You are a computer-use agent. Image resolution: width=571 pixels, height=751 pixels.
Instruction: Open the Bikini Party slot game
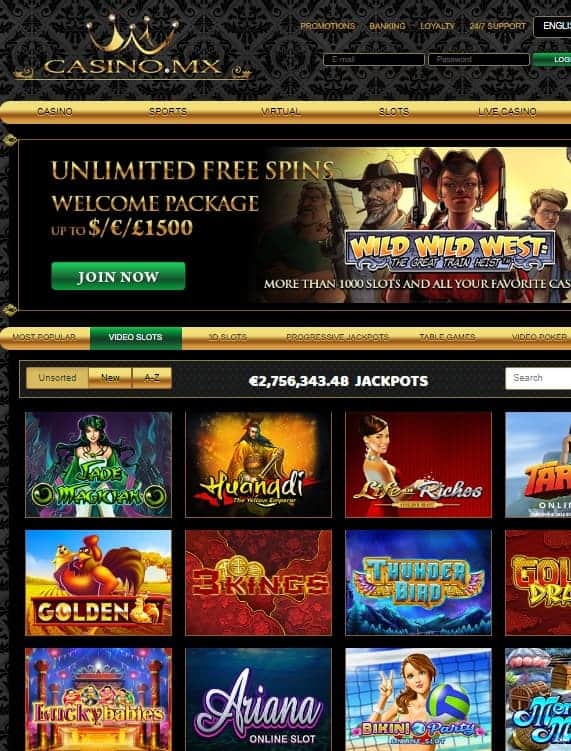pos(418,699)
